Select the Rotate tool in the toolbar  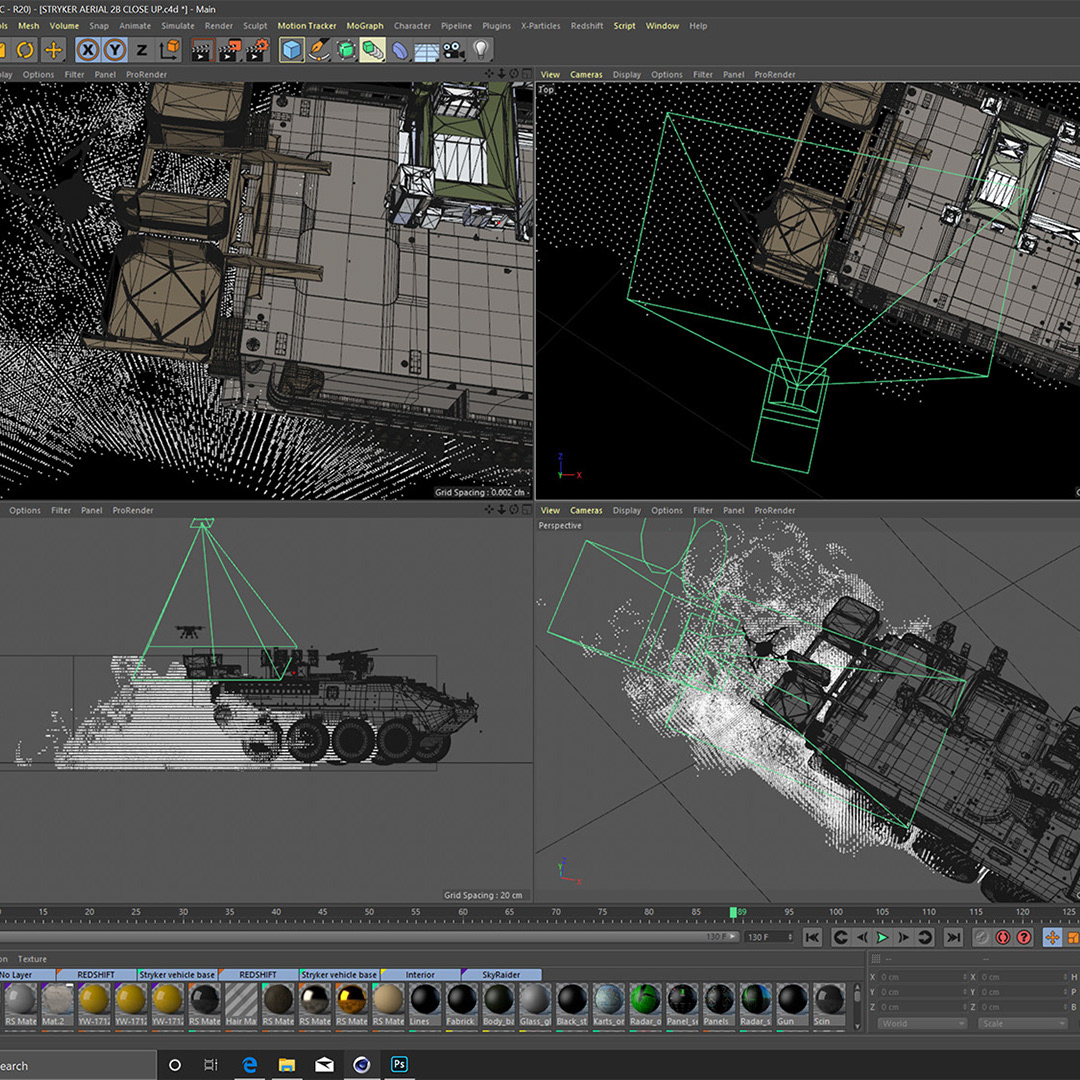[x=25, y=50]
